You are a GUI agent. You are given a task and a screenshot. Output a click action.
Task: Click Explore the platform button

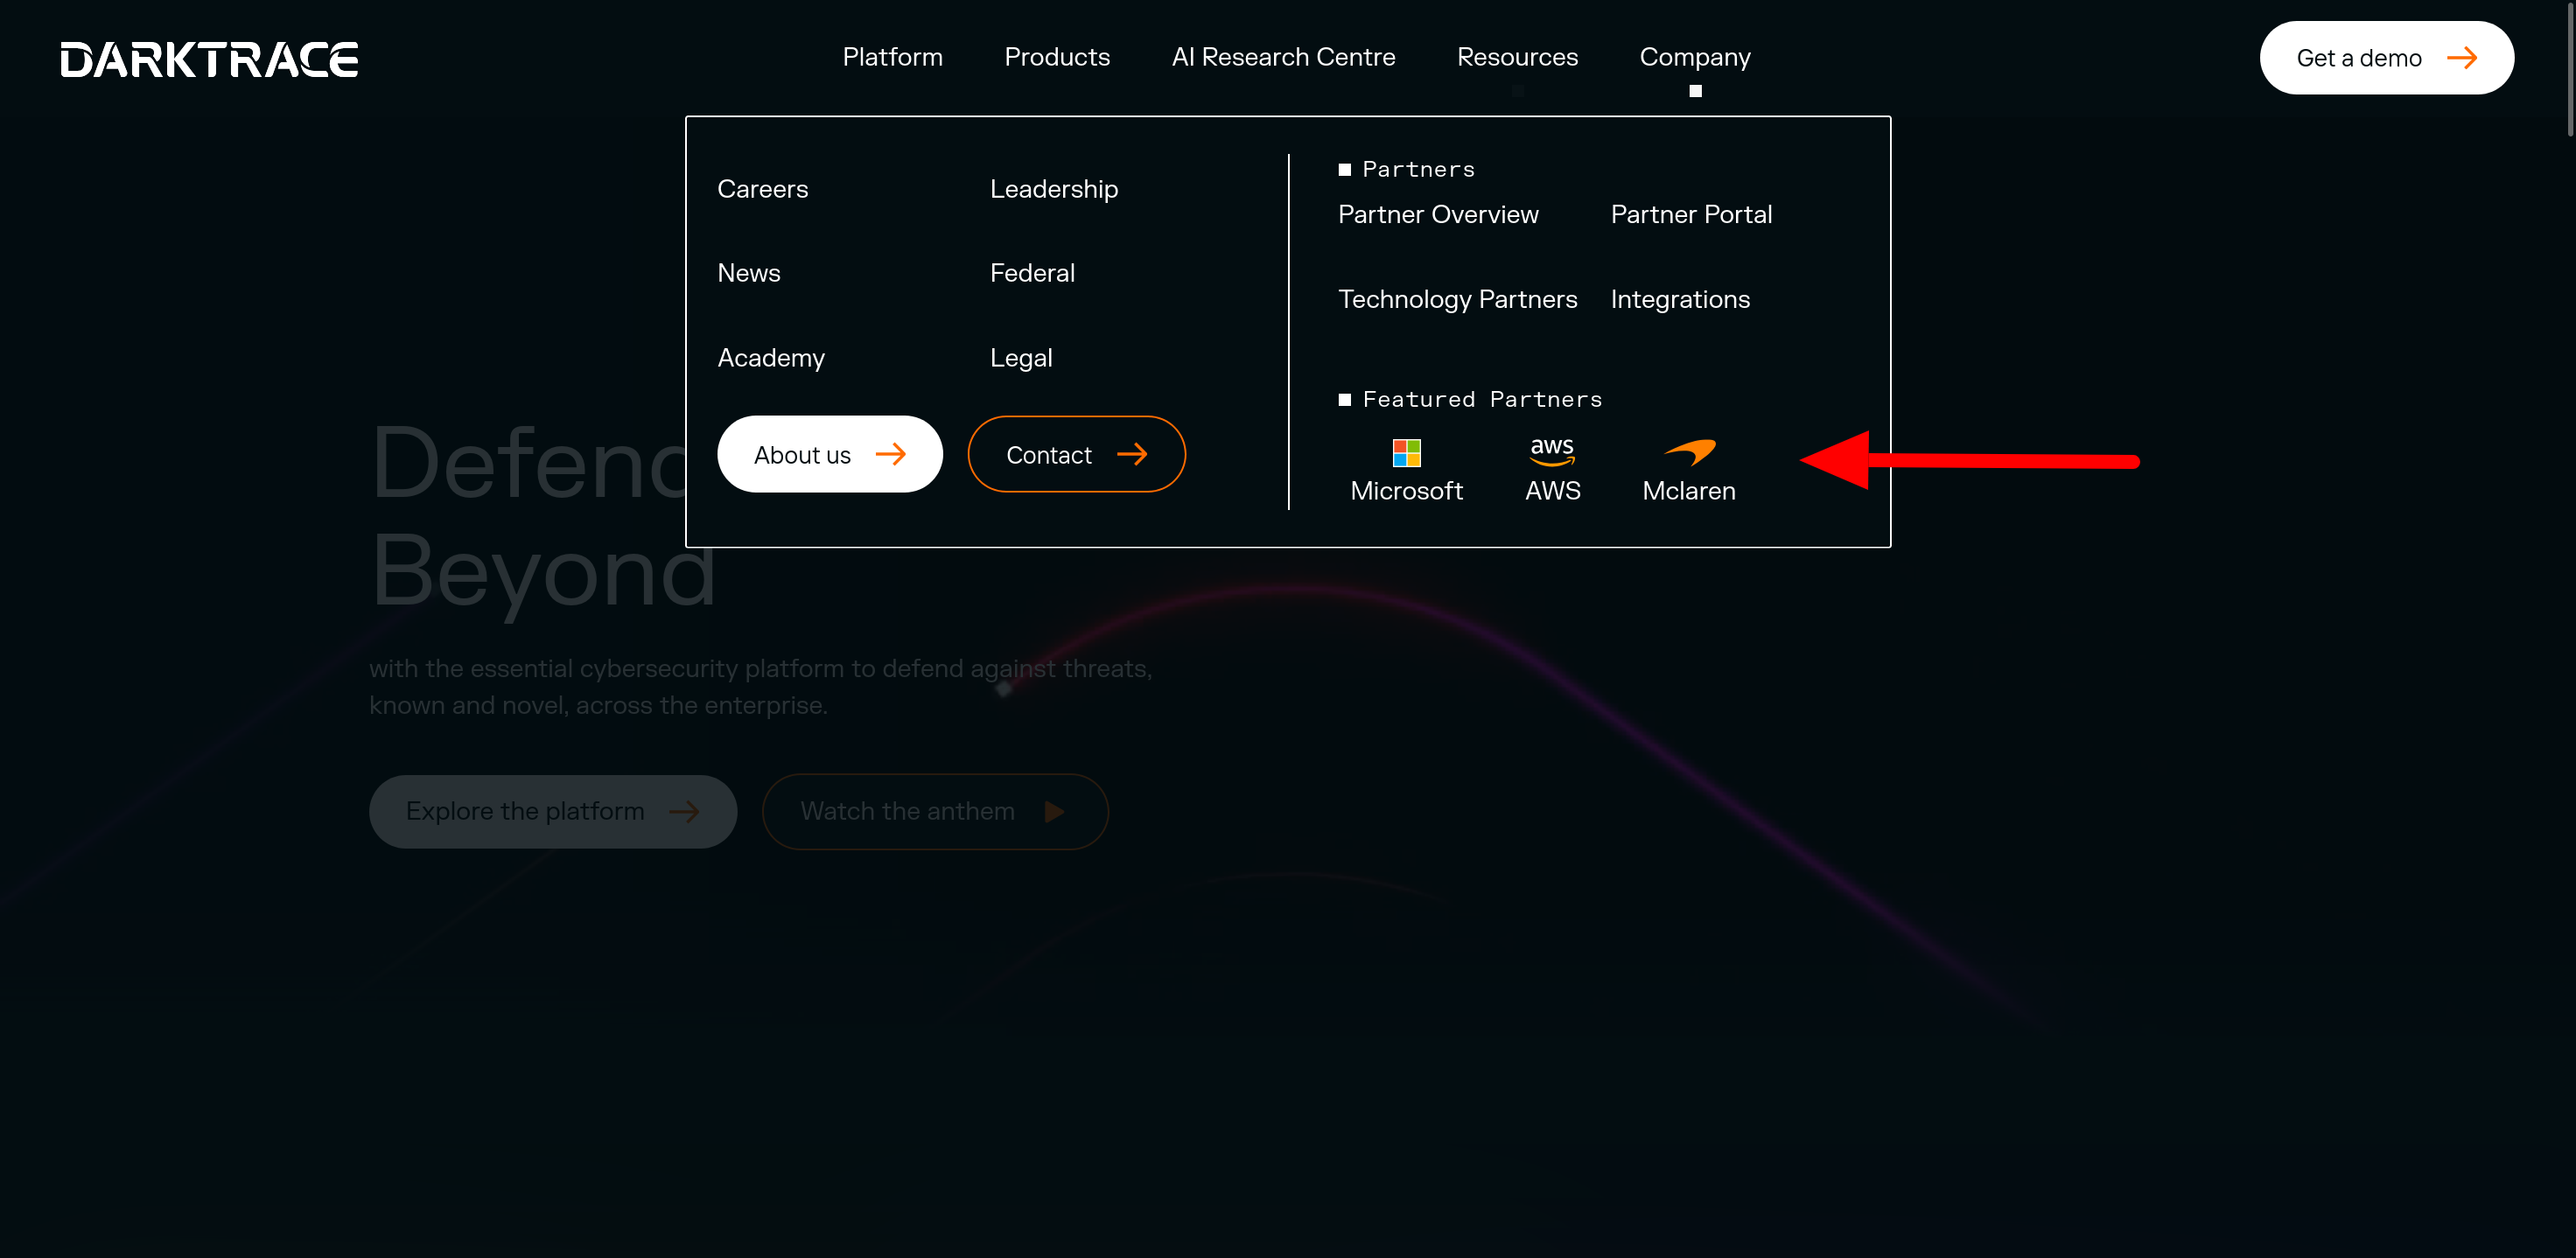point(552,811)
